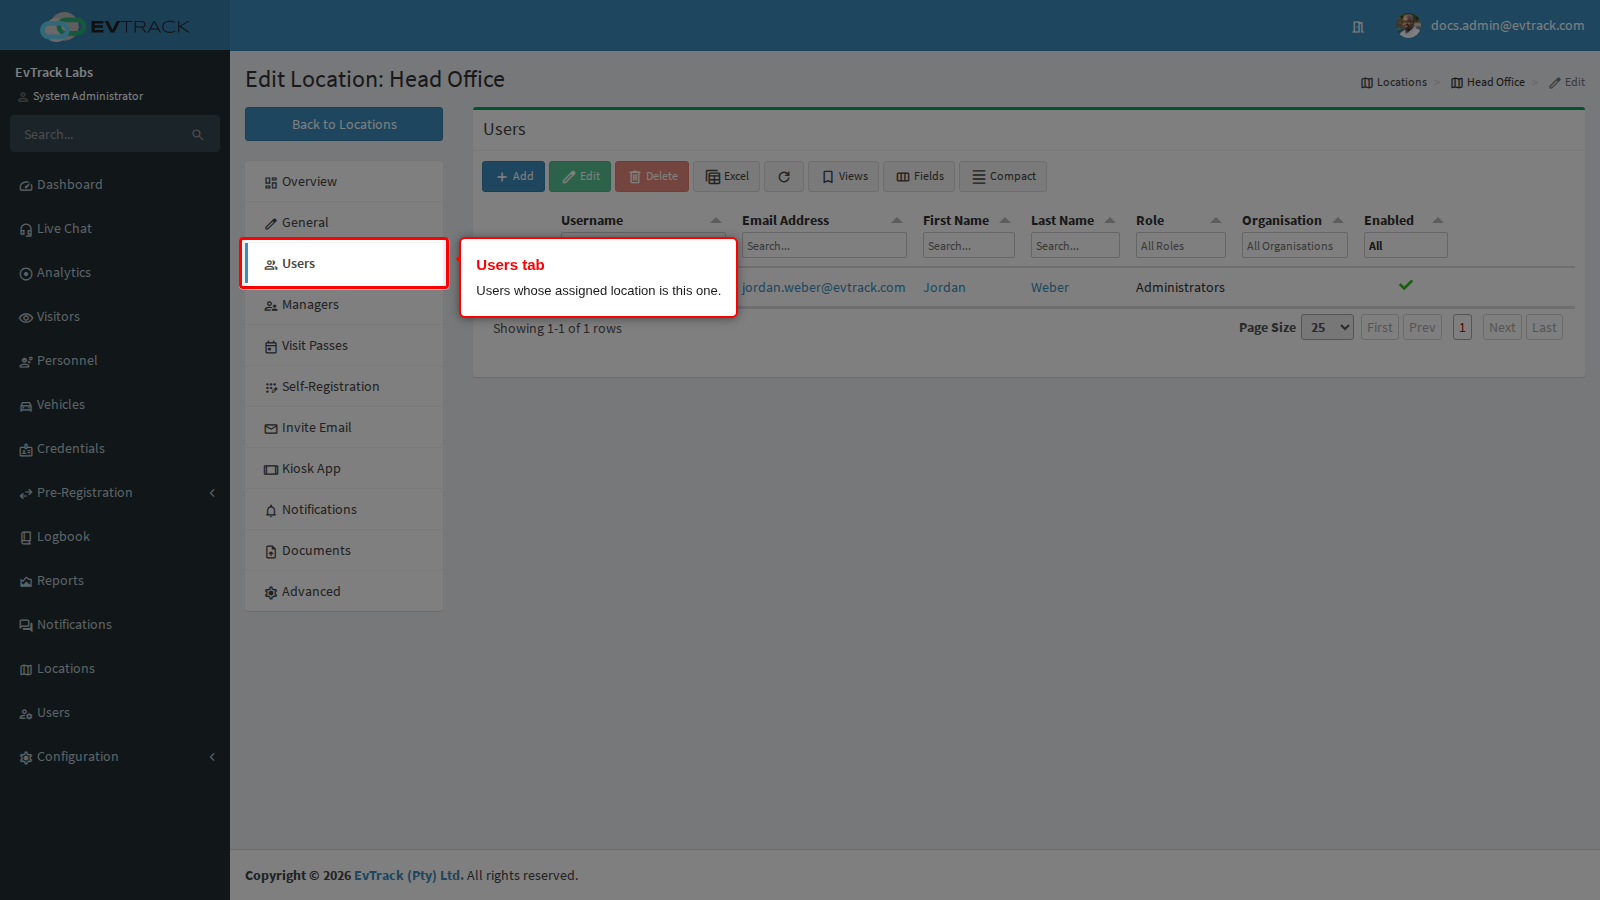Switch to the Kiosk App tab
1600x900 pixels.
[344, 469]
